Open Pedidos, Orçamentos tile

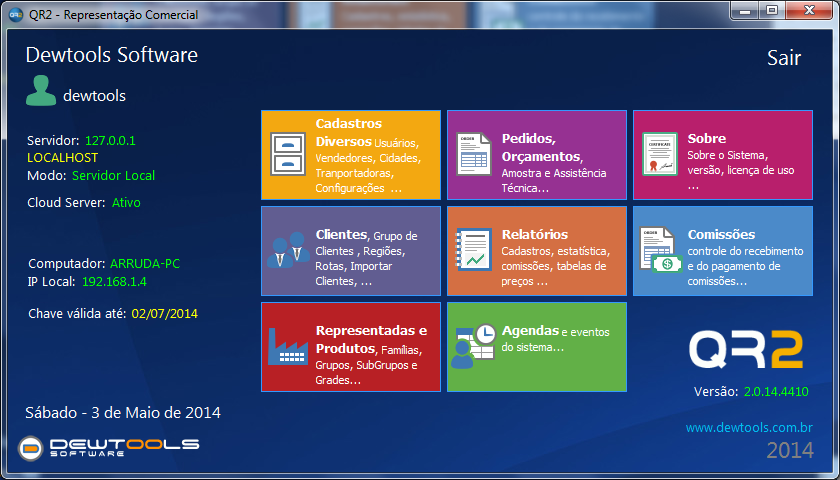(x=537, y=155)
